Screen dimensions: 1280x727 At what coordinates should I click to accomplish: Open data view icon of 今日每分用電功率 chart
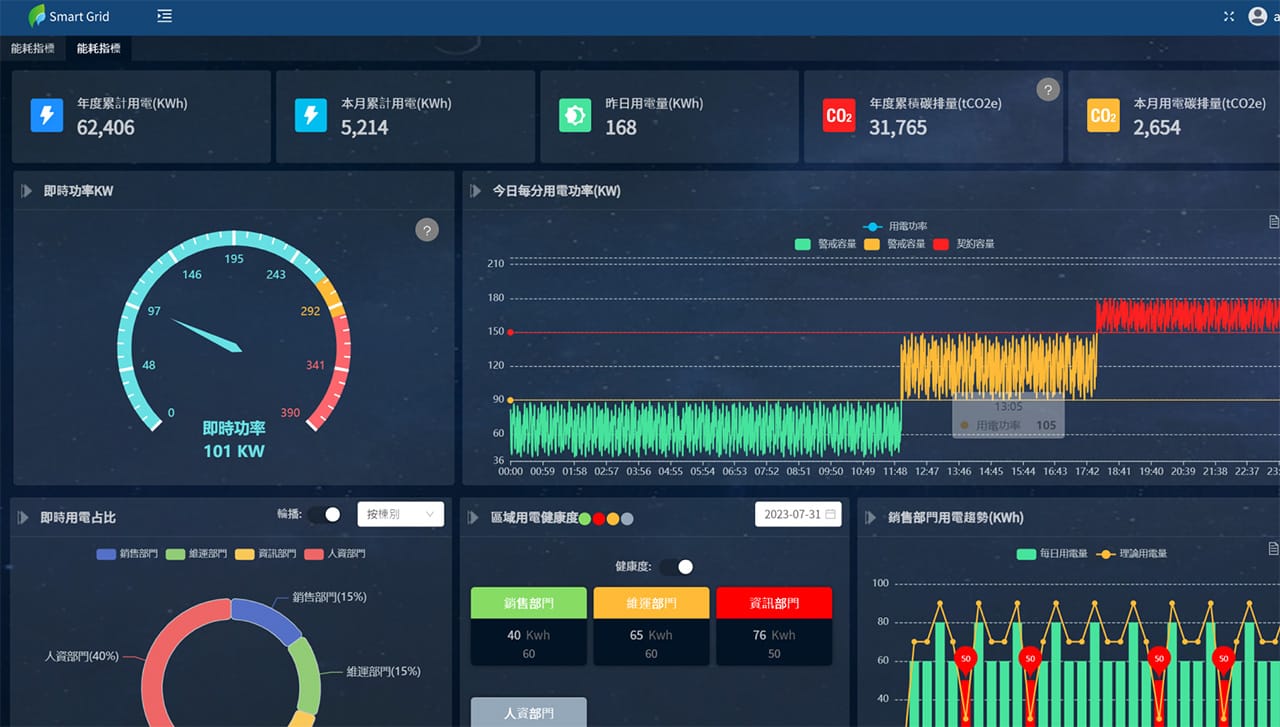1273,222
